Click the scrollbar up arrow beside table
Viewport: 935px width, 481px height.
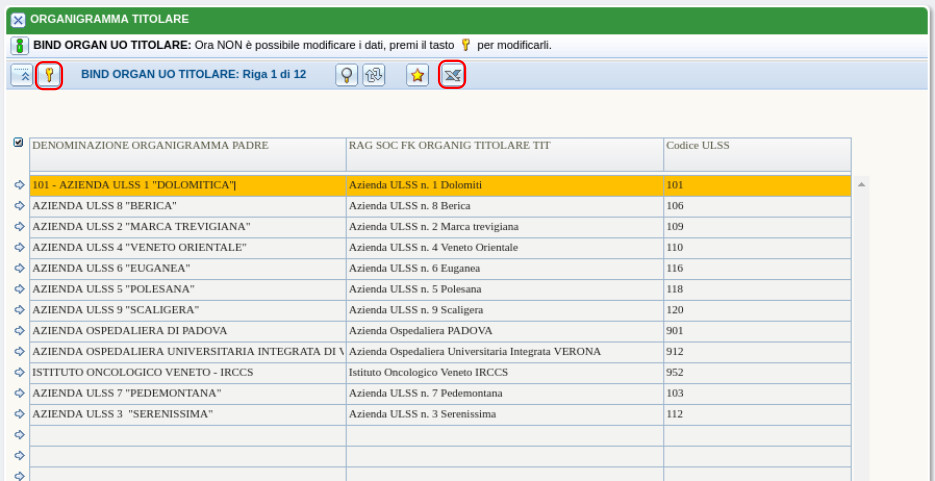pyautogui.click(x=860, y=185)
